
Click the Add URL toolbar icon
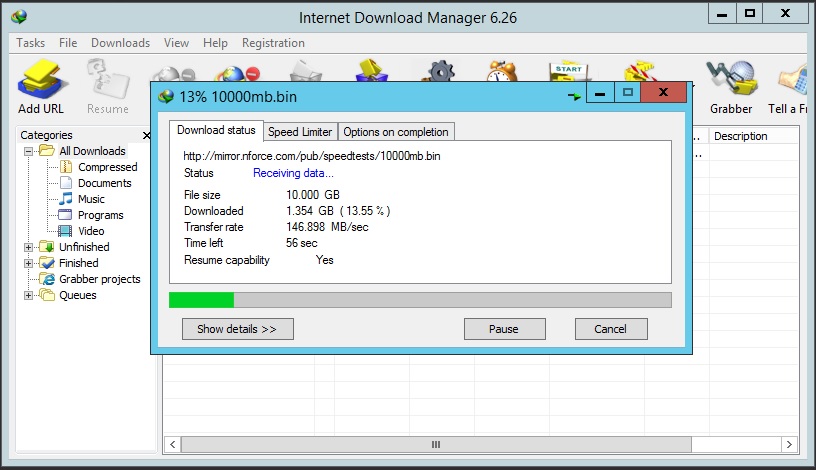point(41,80)
